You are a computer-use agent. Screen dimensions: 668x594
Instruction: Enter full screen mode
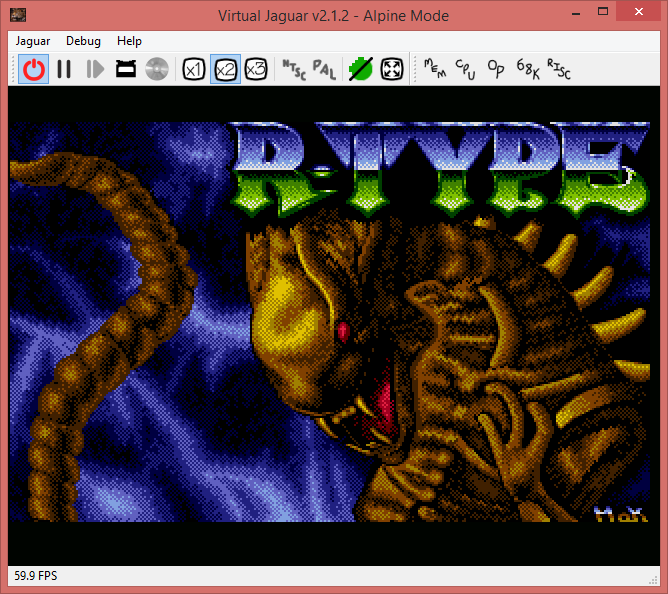(391, 69)
